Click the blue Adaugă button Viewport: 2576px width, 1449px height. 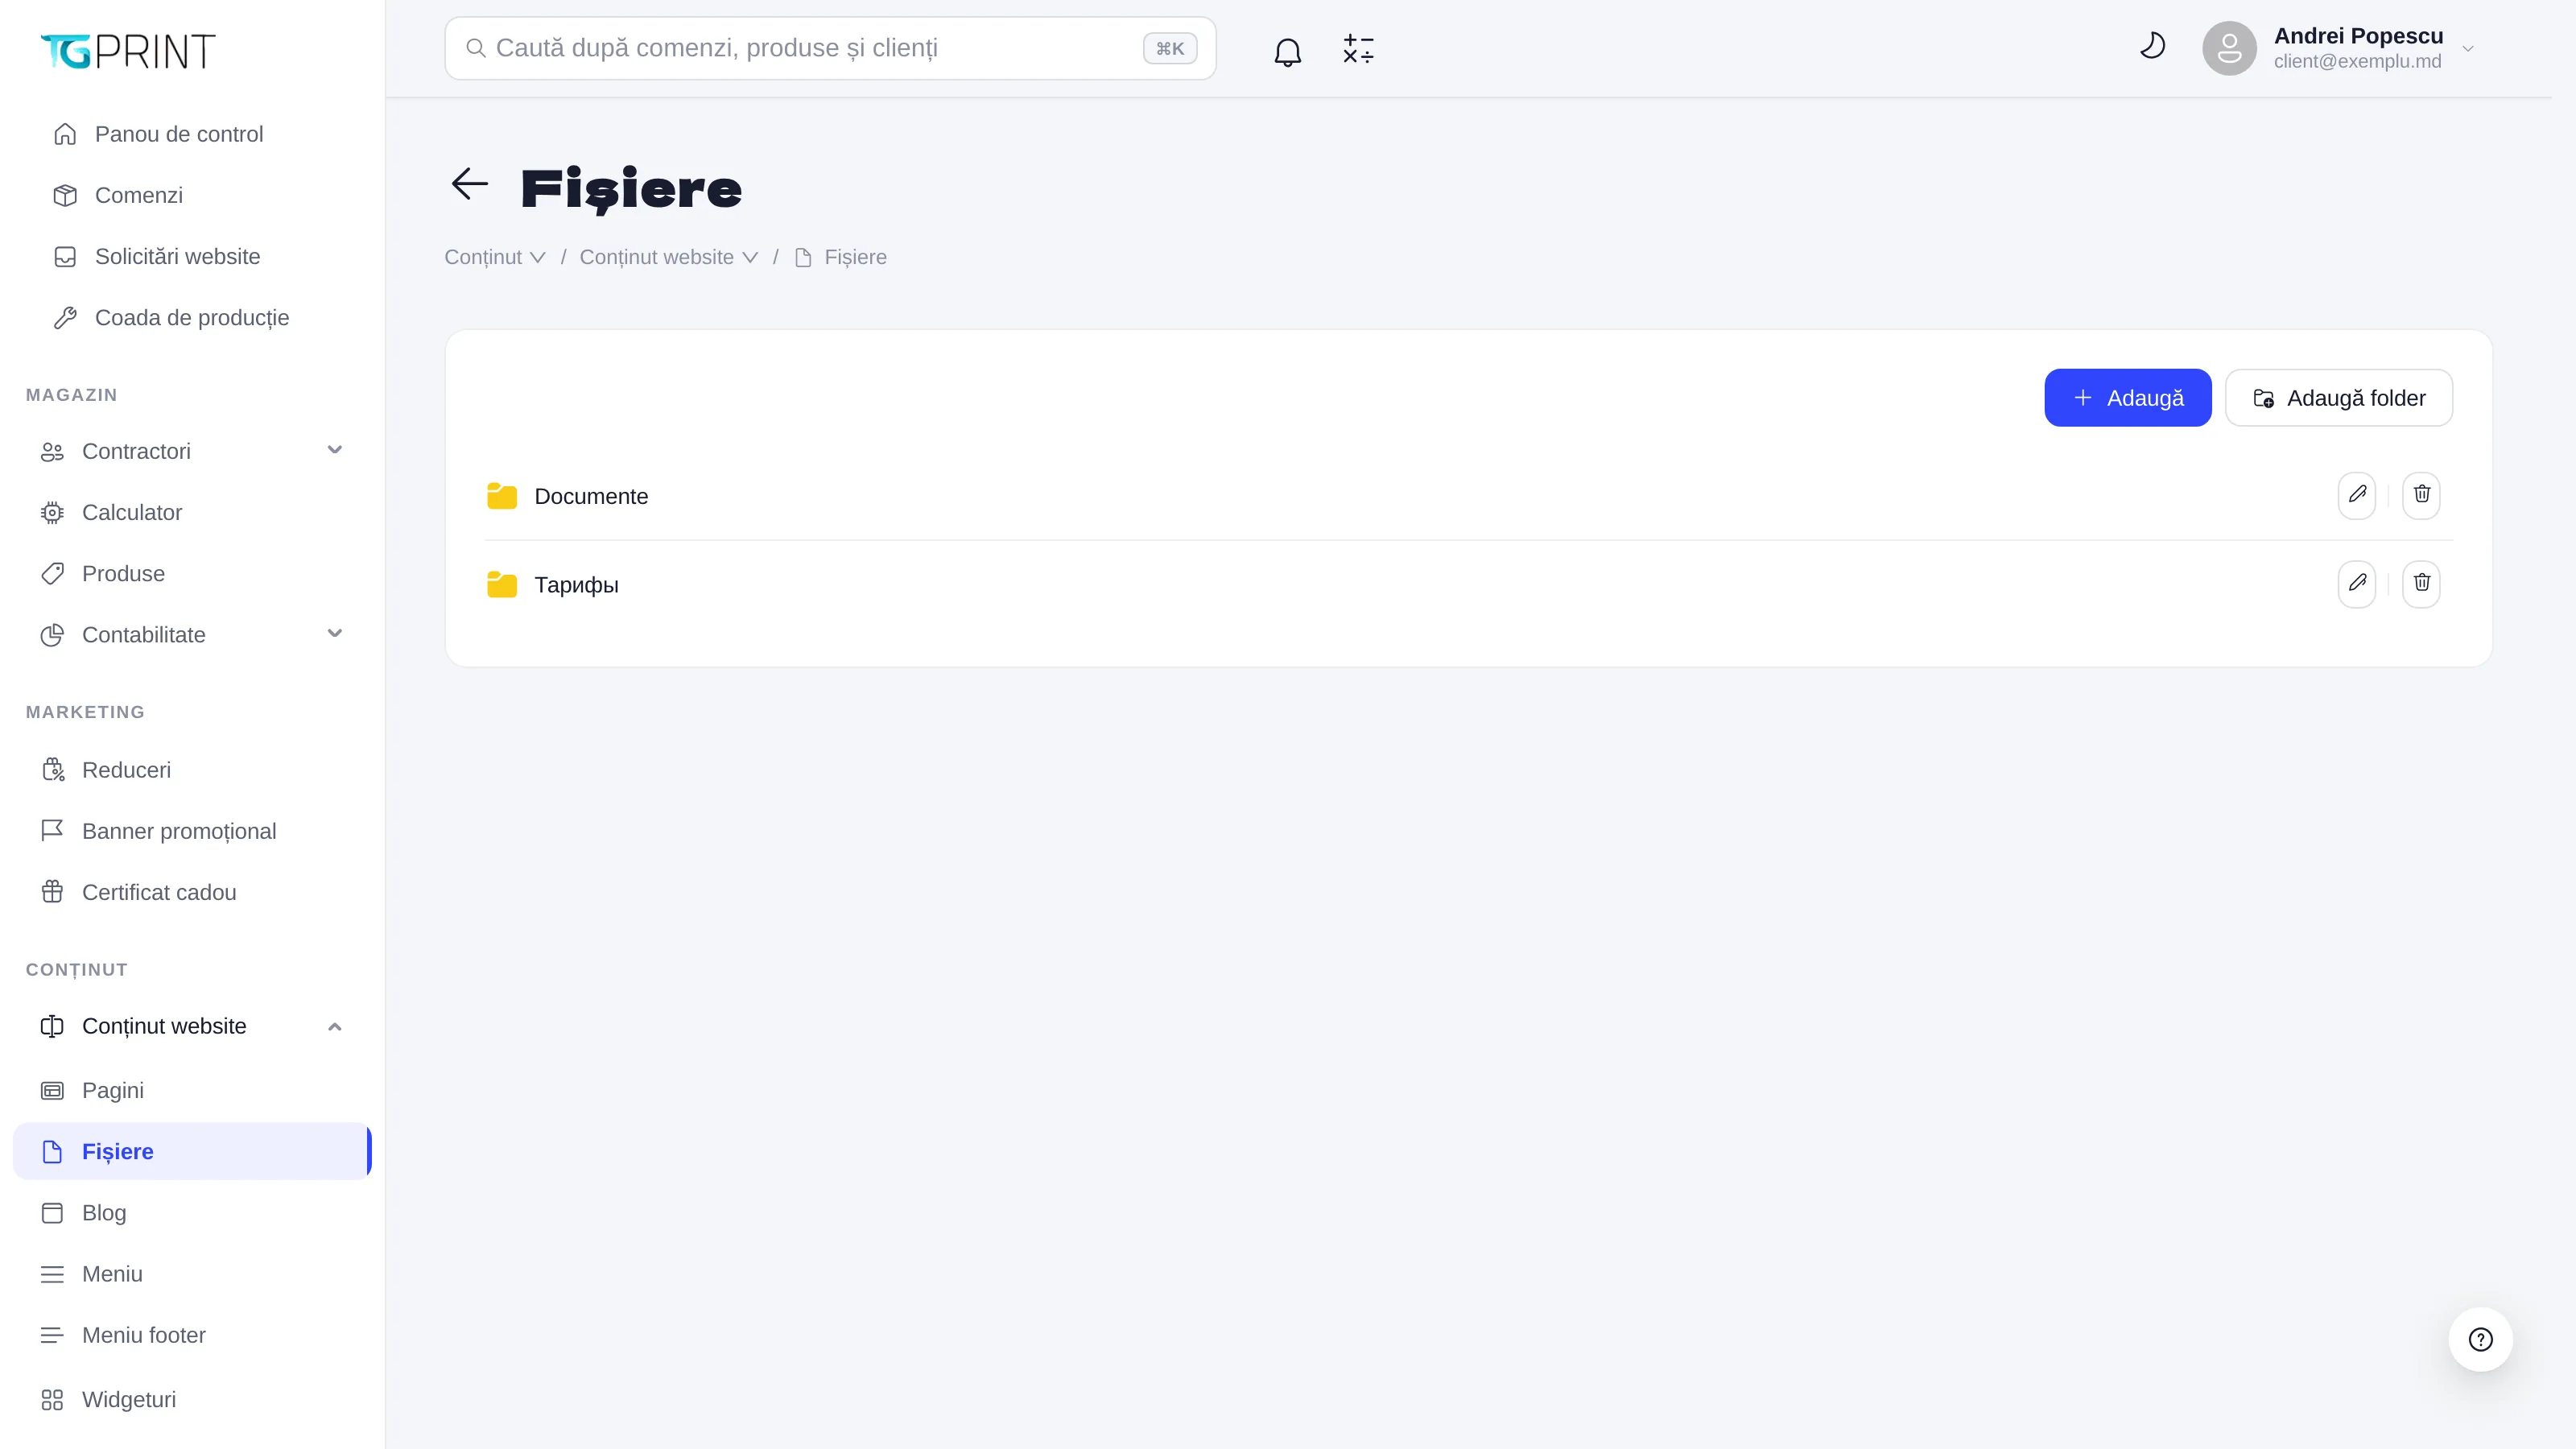[2127, 398]
